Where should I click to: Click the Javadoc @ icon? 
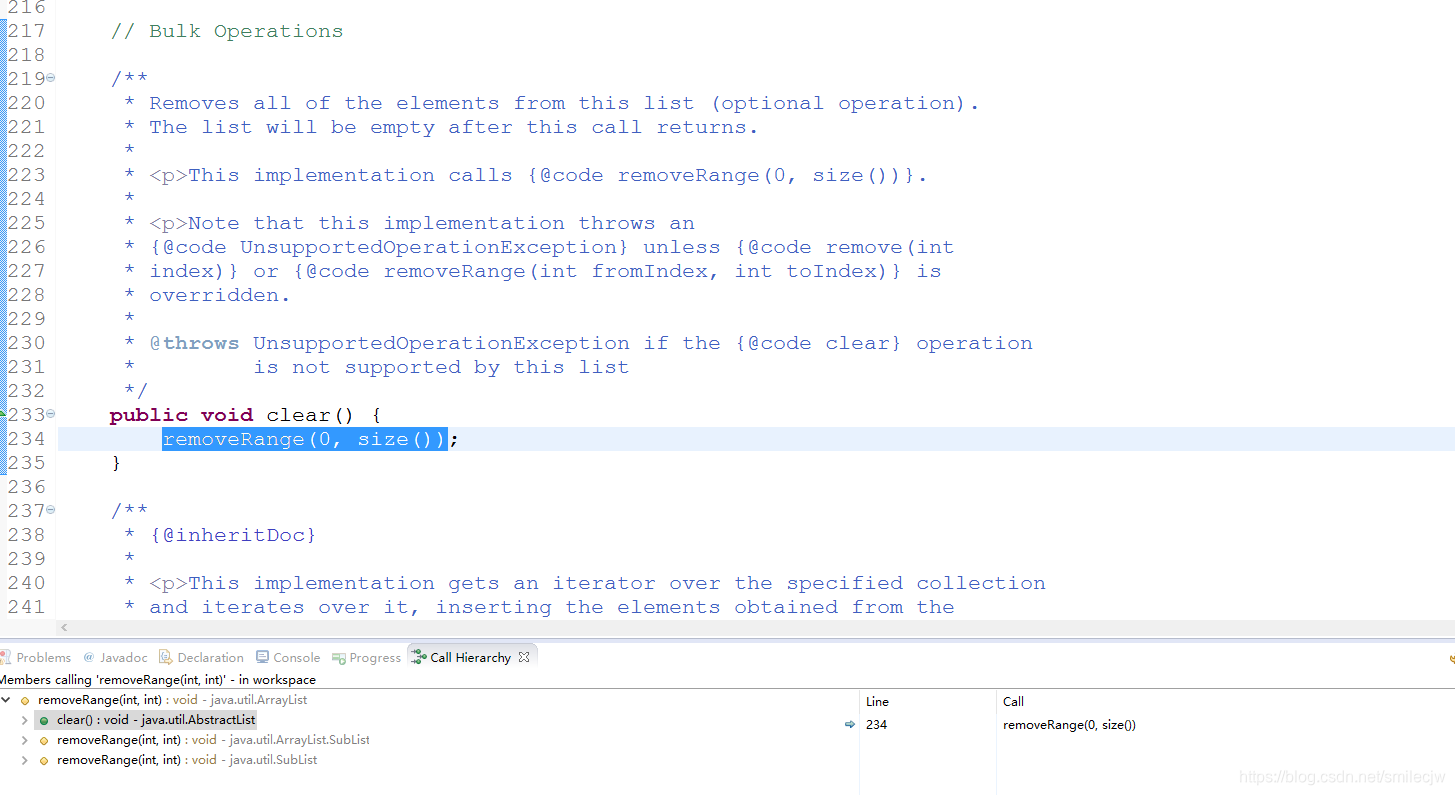[x=88, y=657]
